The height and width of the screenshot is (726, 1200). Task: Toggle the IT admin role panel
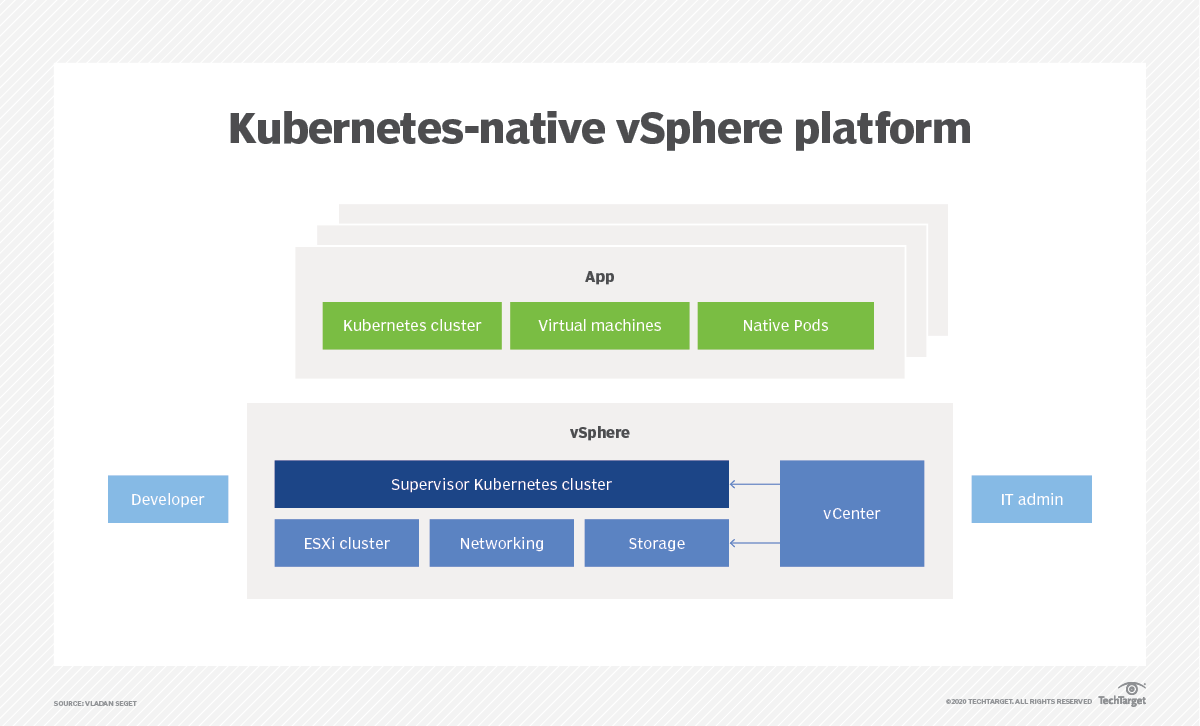[1031, 499]
